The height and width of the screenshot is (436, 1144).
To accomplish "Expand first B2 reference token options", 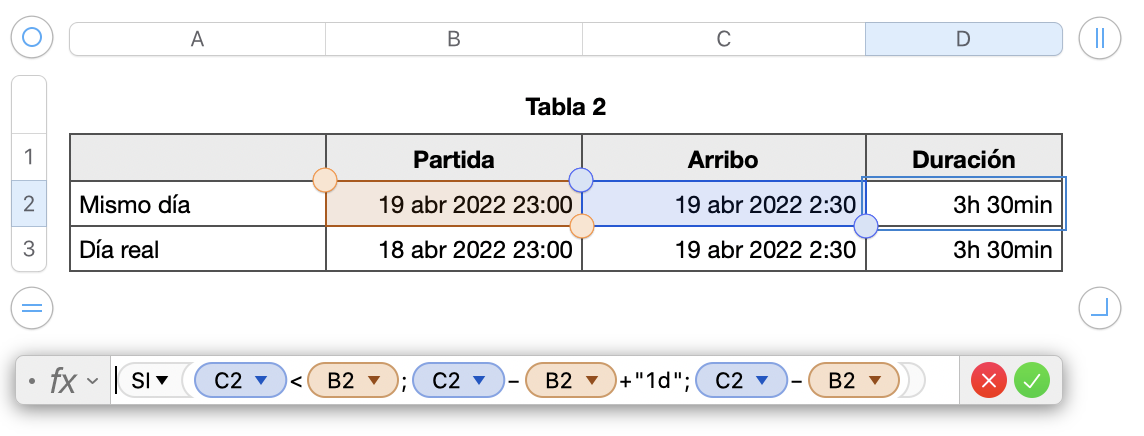I will pyautogui.click(x=375, y=380).
